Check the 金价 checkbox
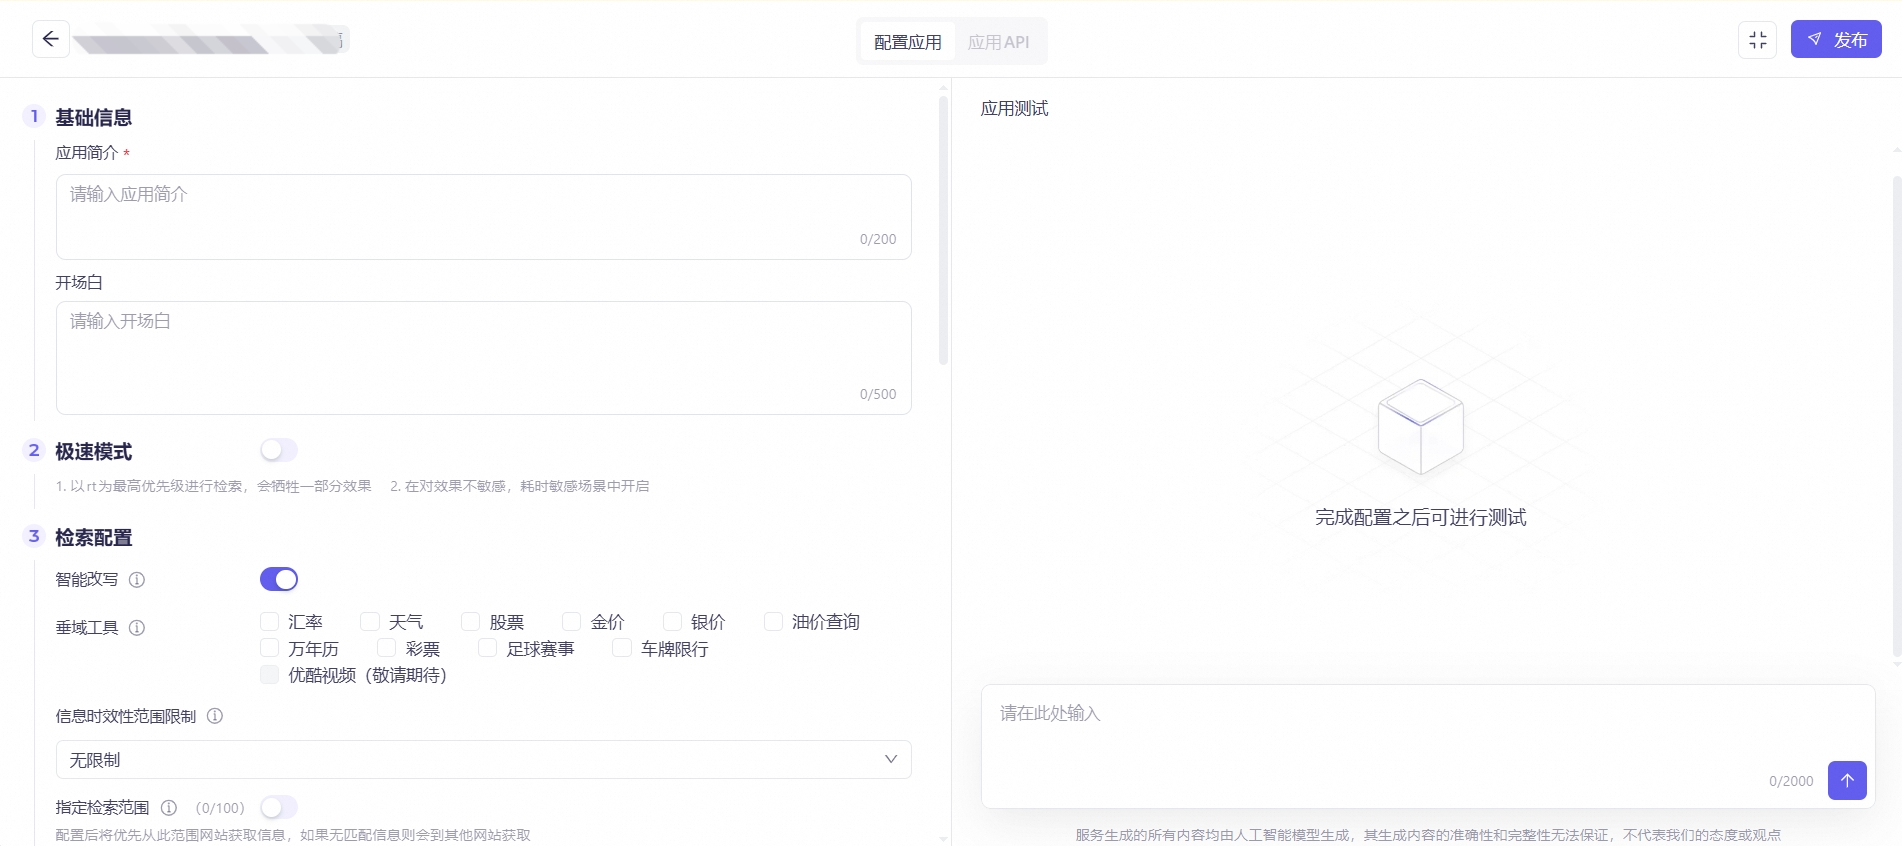This screenshot has height=846, width=1902. pos(571,621)
